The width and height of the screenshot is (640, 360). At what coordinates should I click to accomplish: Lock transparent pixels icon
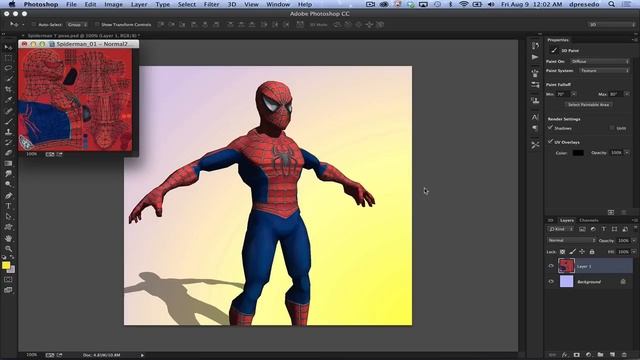[x=562, y=252]
